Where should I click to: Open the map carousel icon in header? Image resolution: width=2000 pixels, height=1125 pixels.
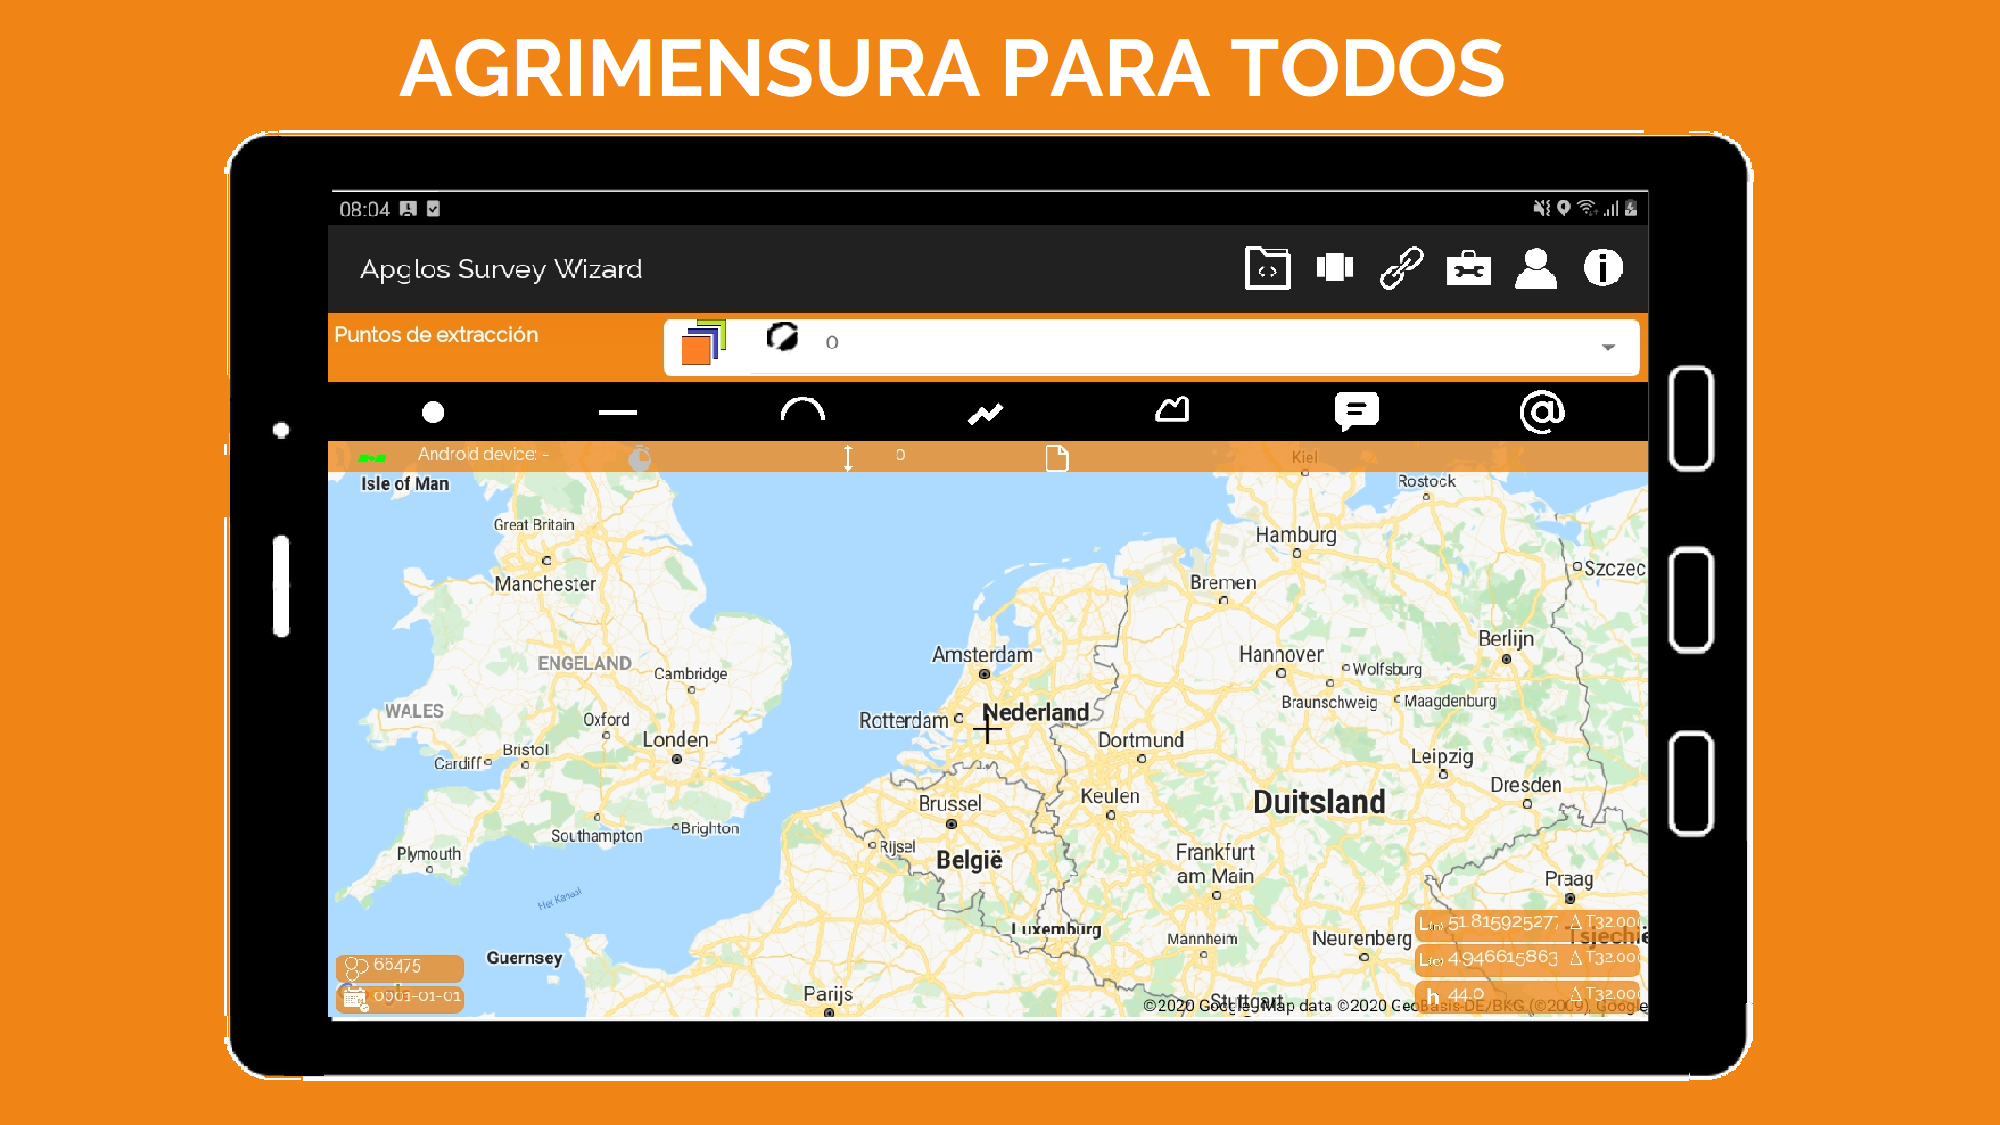[1334, 267]
